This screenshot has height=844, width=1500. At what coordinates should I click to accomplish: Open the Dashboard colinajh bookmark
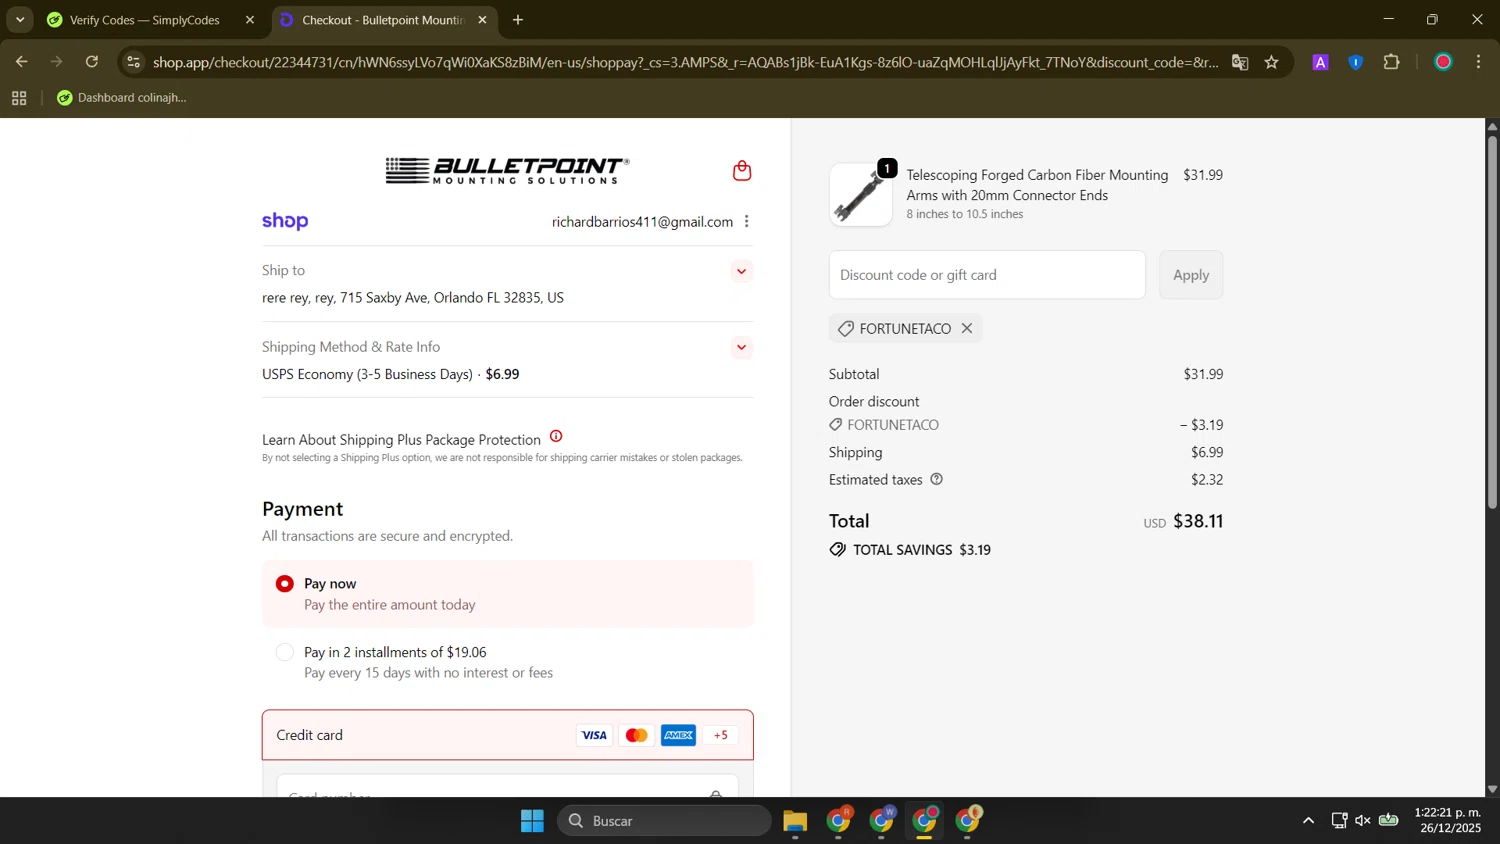click(122, 98)
